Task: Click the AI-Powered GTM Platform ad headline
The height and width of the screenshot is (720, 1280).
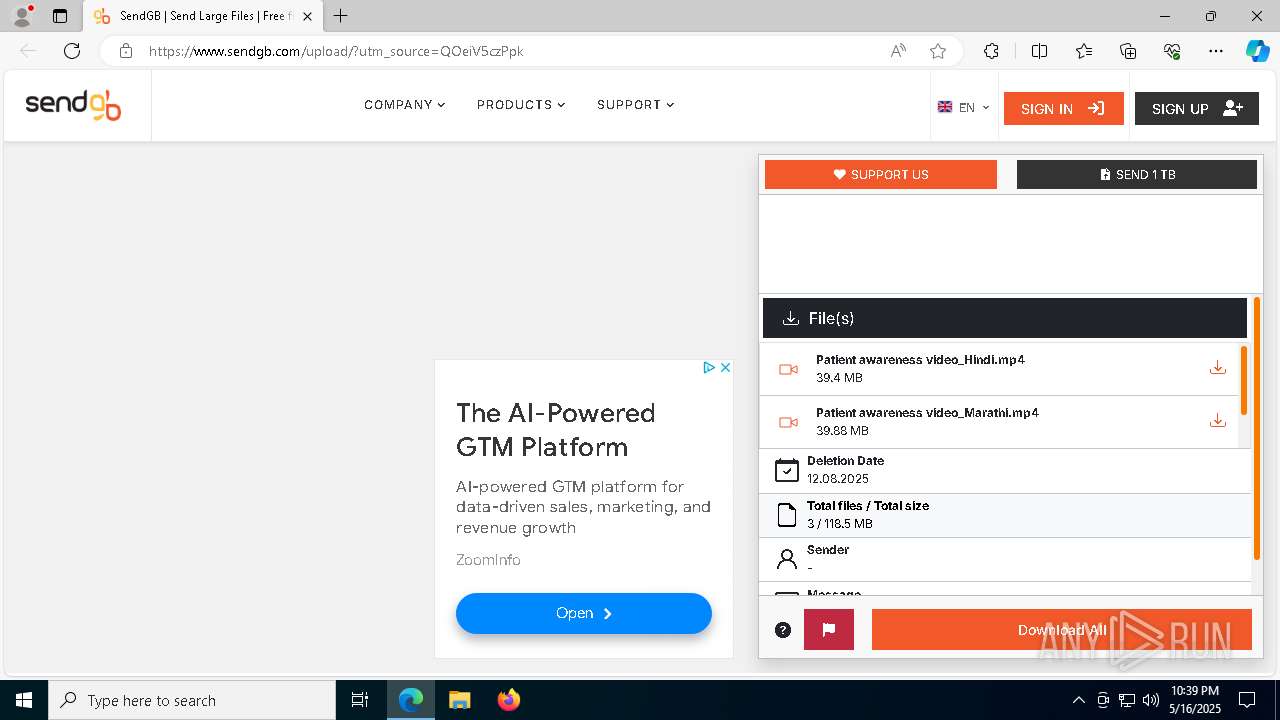Action: coord(556,430)
